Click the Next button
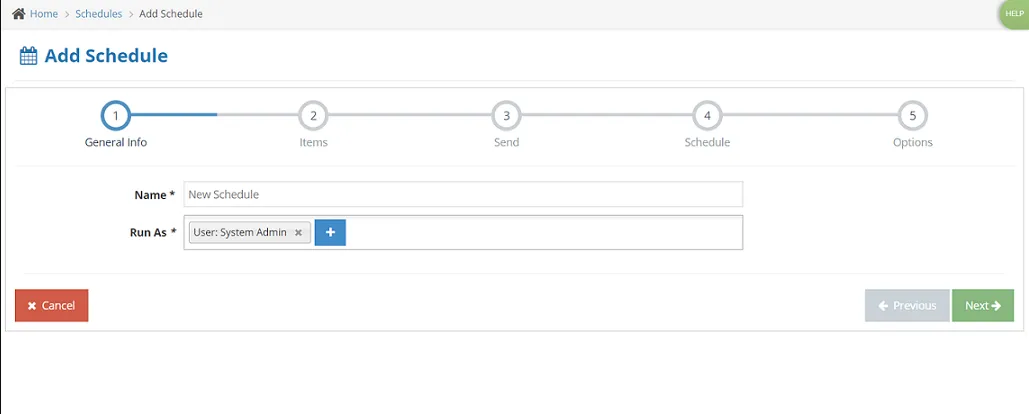The height and width of the screenshot is (414, 1029). (982, 306)
